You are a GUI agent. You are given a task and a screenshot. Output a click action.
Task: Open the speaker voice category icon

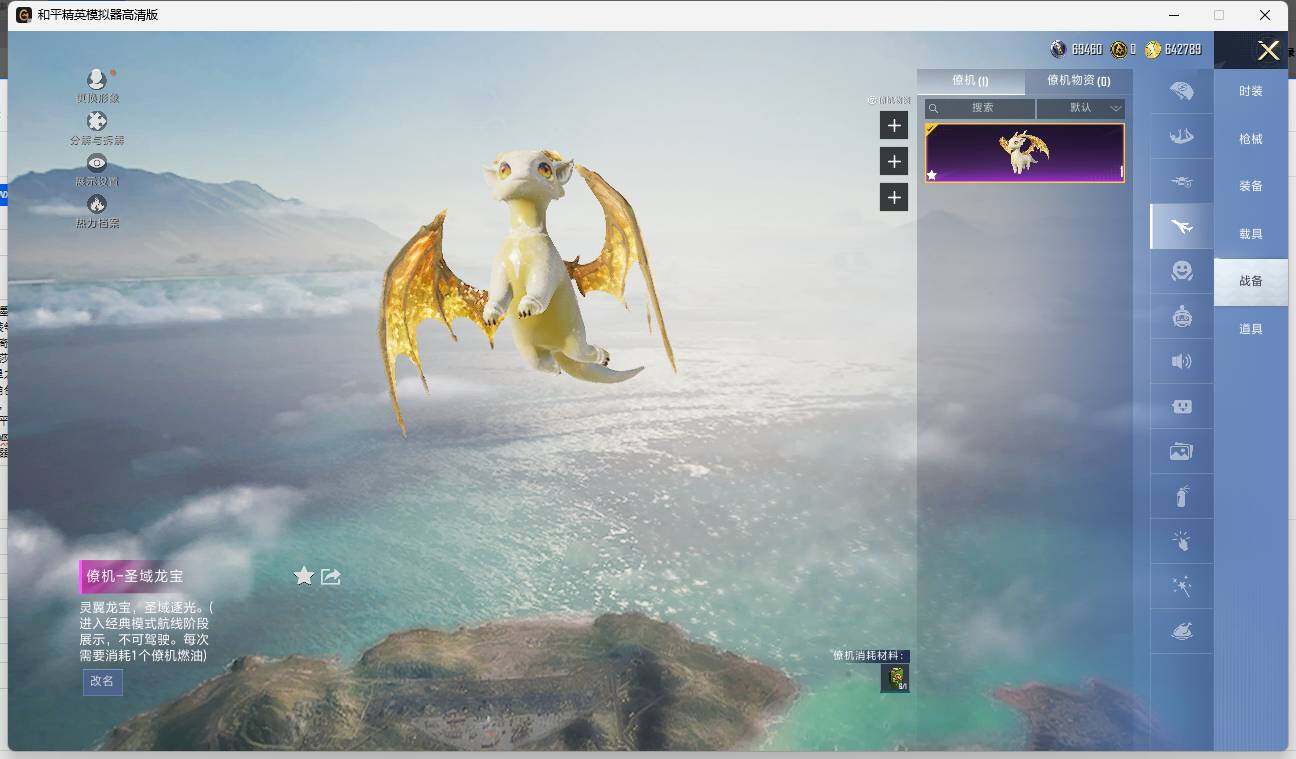(1181, 362)
